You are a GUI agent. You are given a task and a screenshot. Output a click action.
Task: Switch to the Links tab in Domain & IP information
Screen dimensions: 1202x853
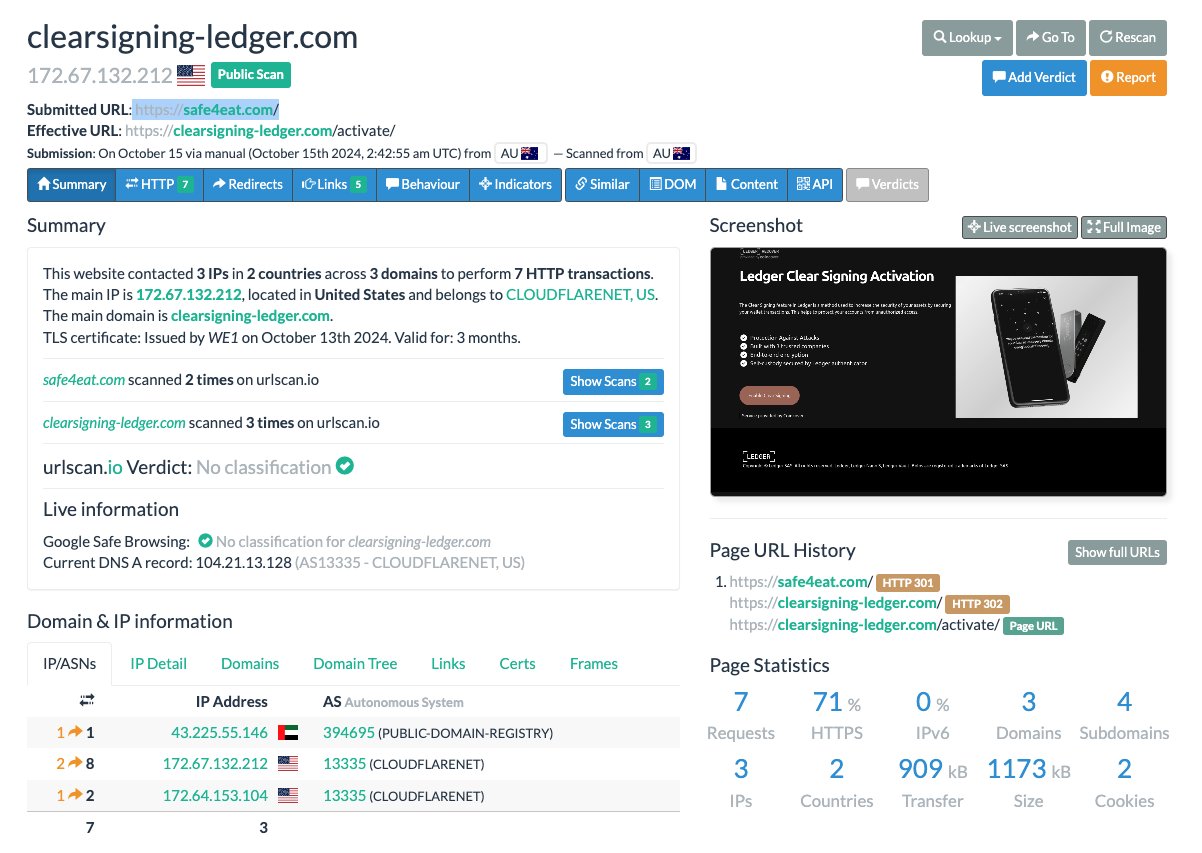click(x=448, y=663)
